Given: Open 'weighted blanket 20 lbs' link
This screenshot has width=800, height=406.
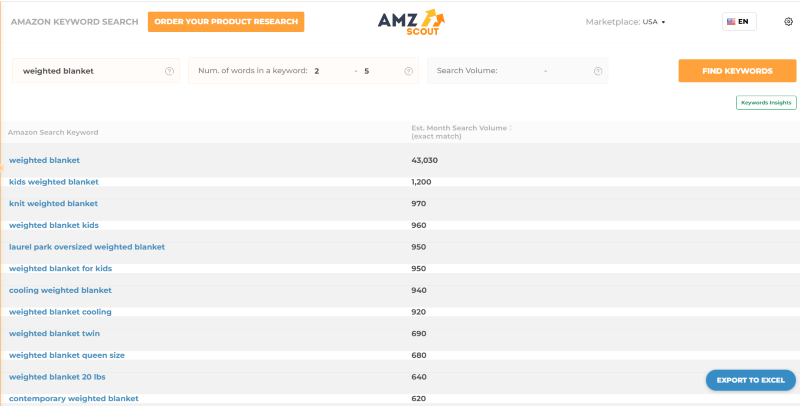Looking at the screenshot, I should (x=57, y=377).
